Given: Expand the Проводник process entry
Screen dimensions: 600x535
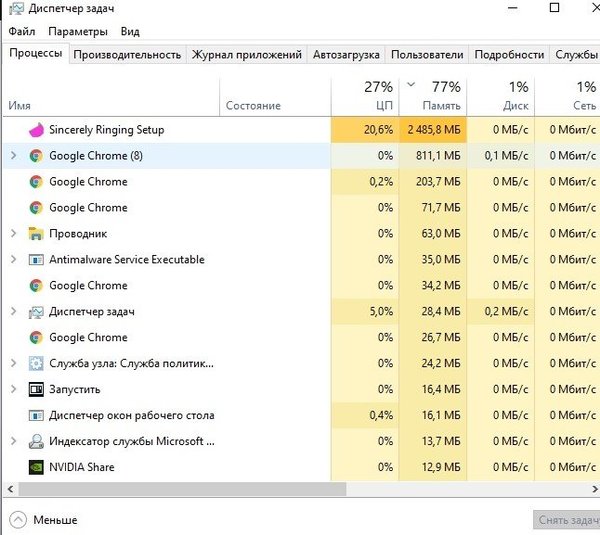Looking at the screenshot, I should [x=13, y=234].
